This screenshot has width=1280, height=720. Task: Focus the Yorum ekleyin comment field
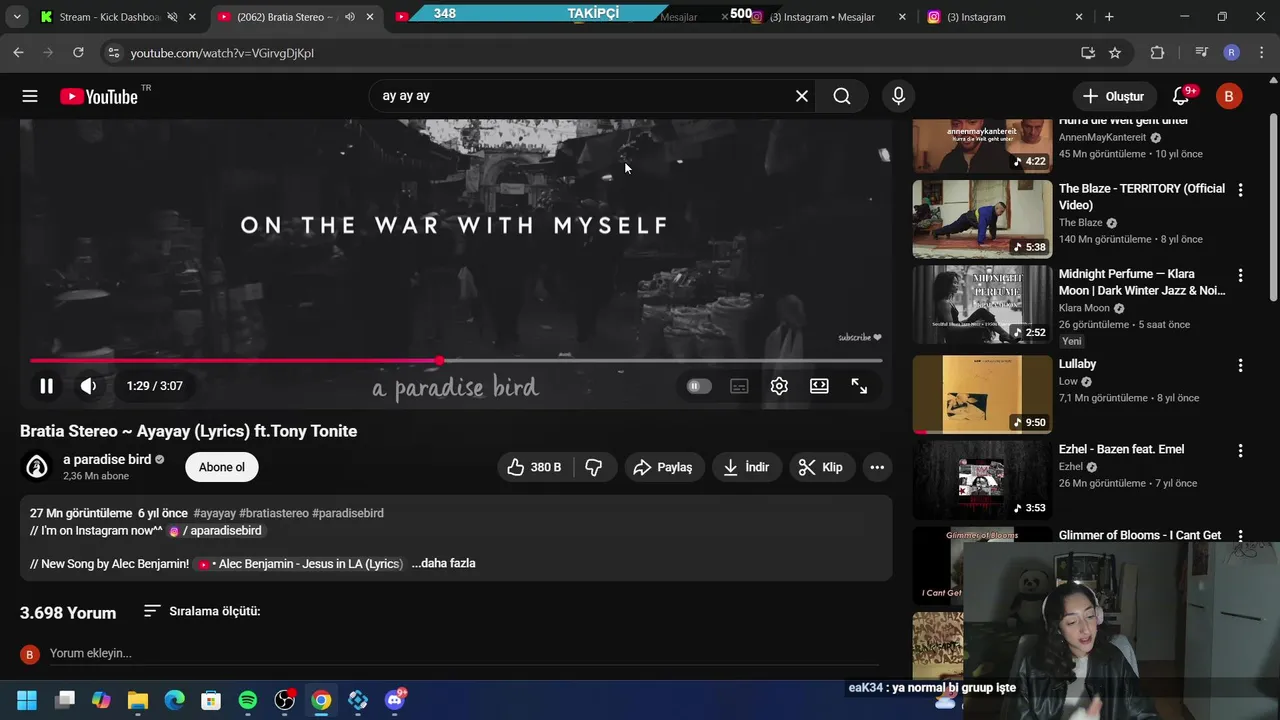pos(464,653)
